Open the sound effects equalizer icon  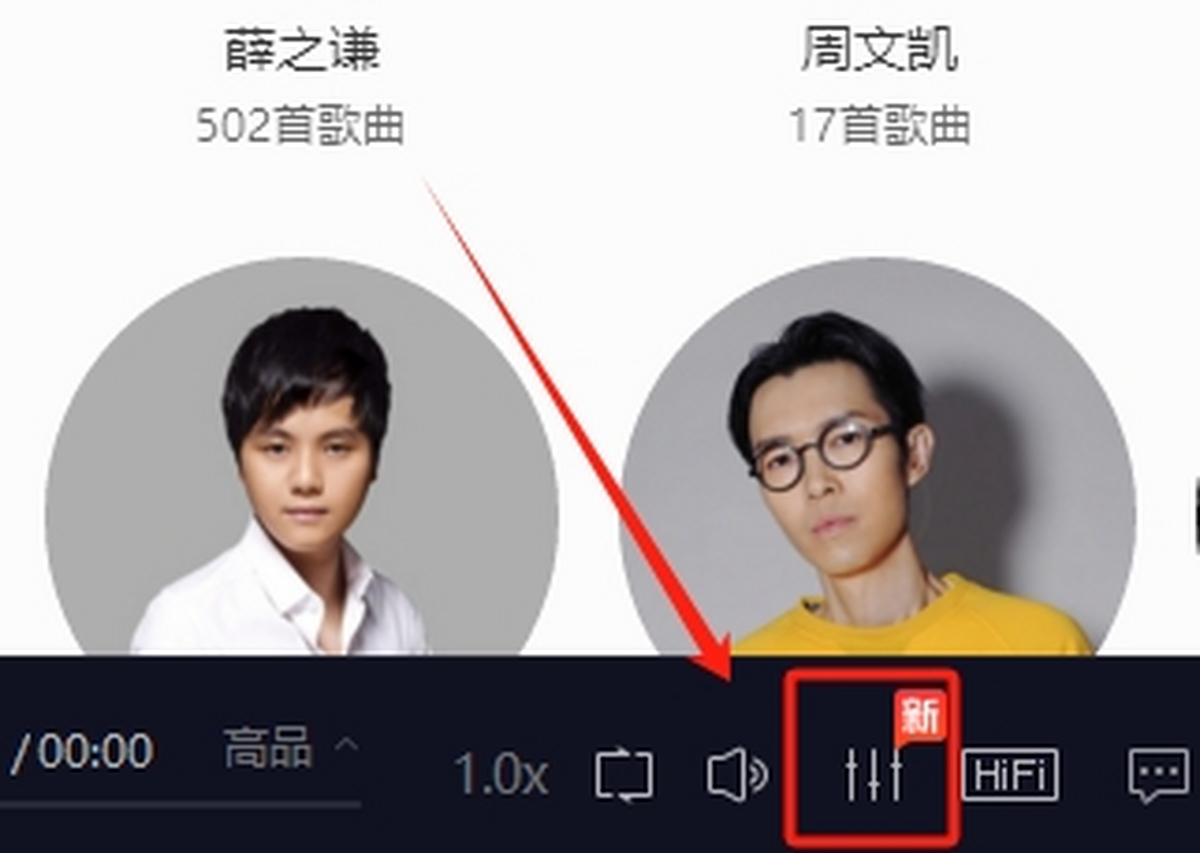(x=873, y=775)
